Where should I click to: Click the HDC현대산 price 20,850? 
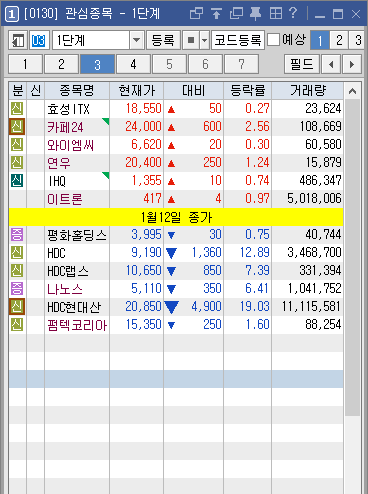click(143, 306)
